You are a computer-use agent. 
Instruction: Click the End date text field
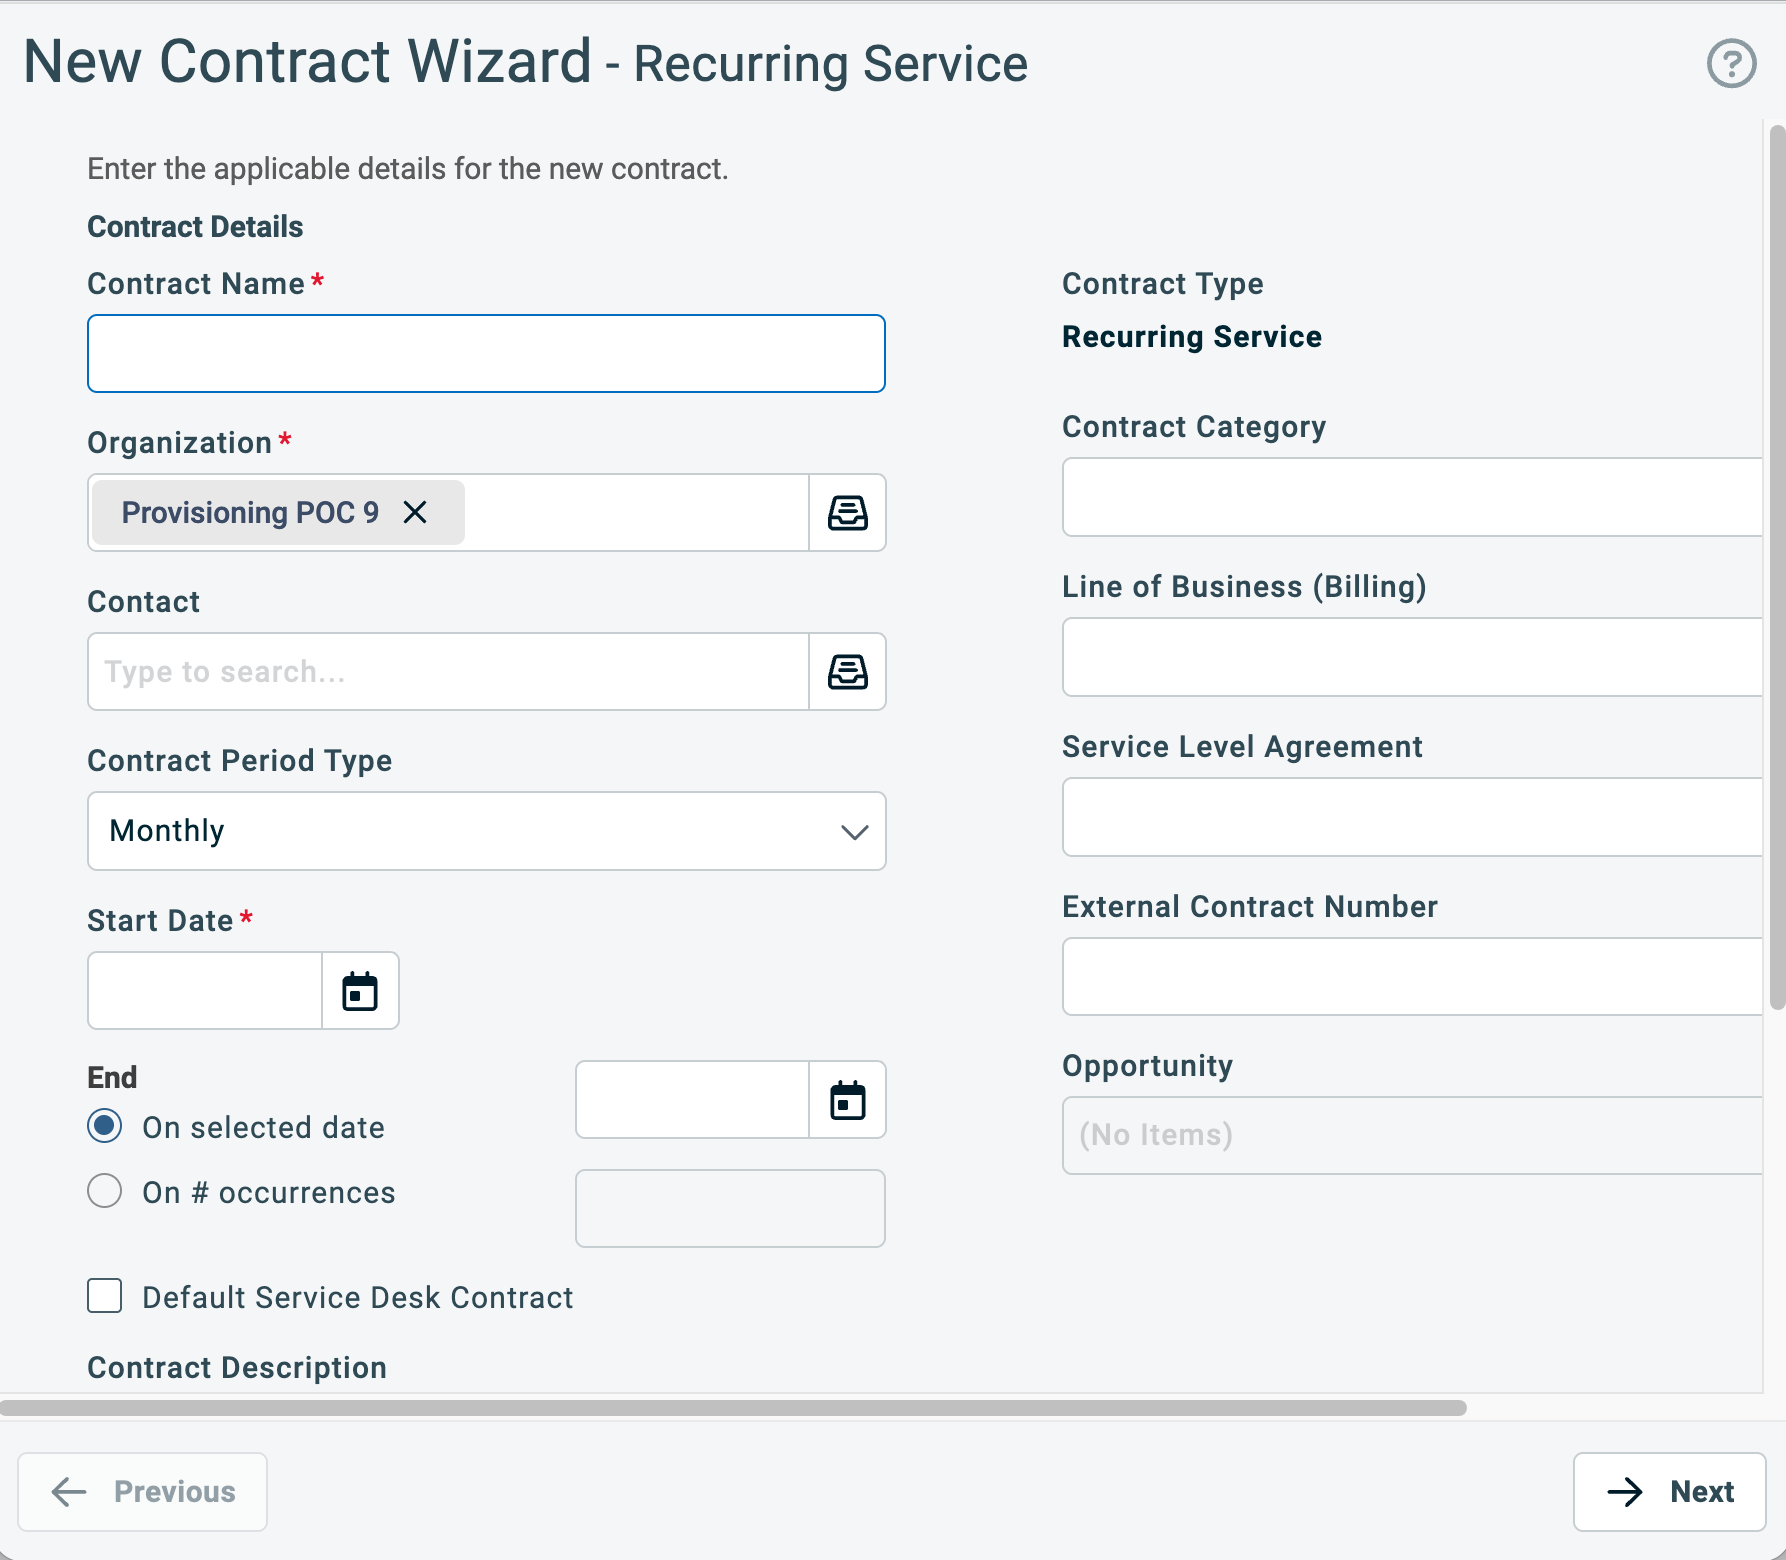point(692,1100)
